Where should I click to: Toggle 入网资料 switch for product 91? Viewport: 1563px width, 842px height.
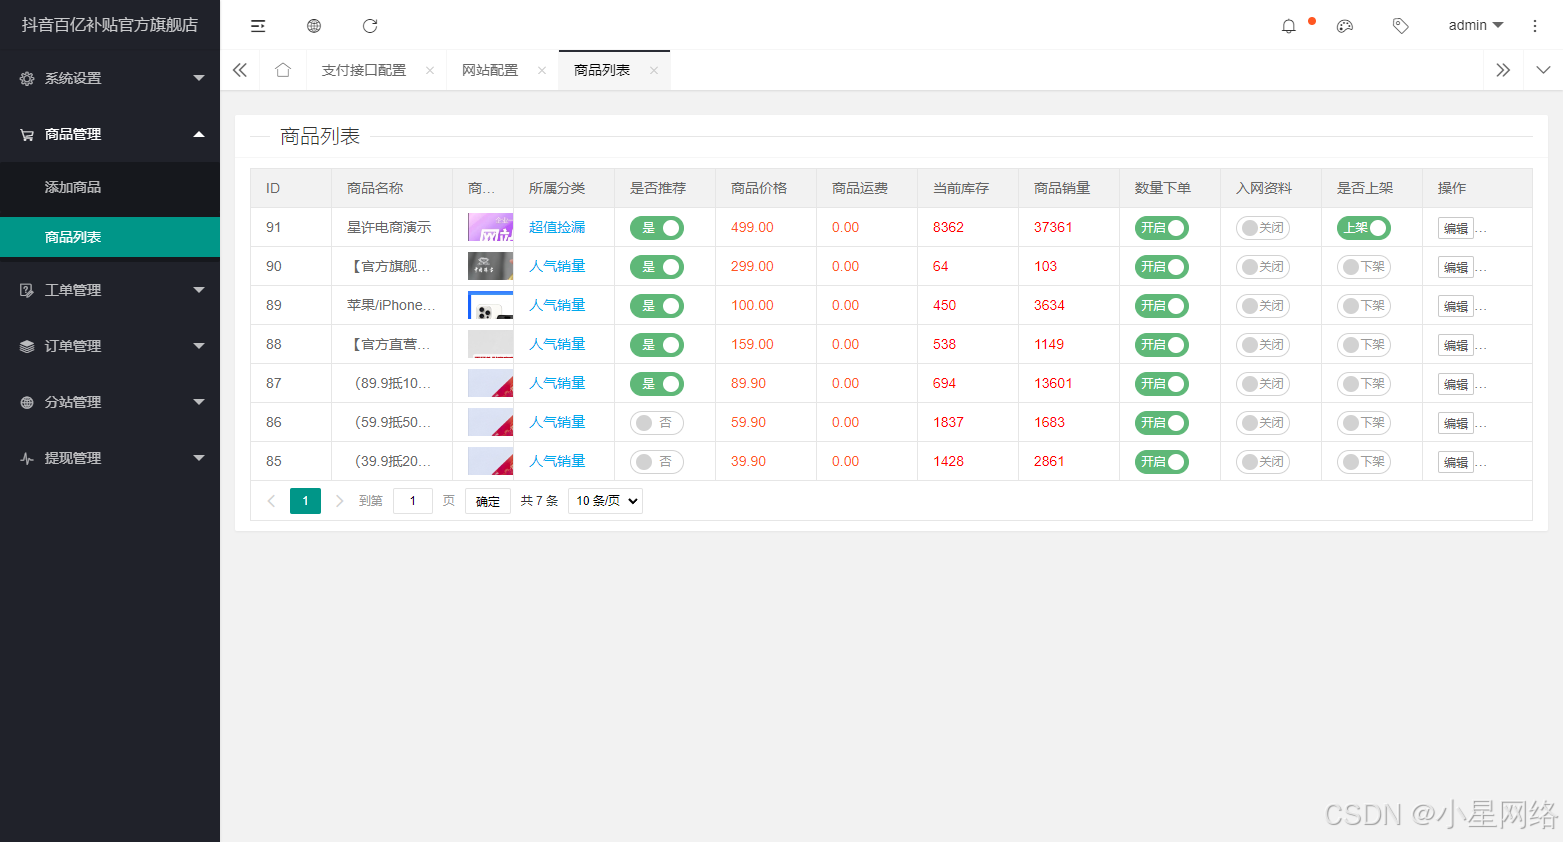tap(1263, 228)
